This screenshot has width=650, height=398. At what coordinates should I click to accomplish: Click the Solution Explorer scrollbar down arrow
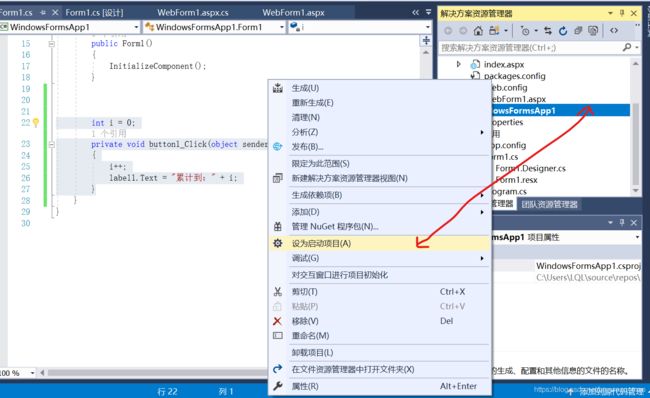[635, 190]
